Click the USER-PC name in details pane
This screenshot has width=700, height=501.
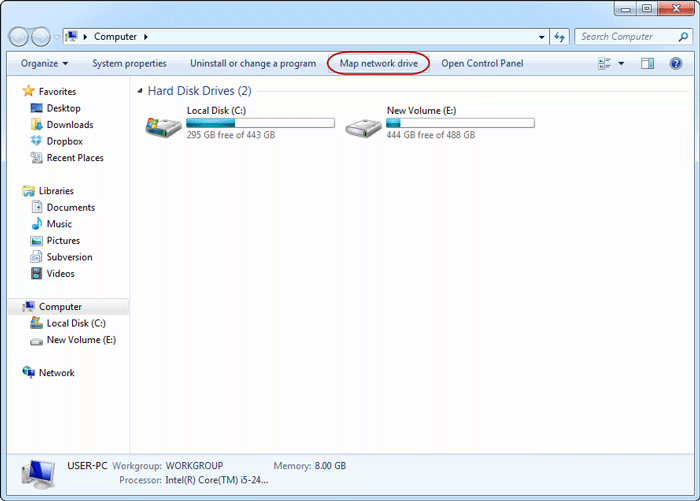click(x=87, y=466)
